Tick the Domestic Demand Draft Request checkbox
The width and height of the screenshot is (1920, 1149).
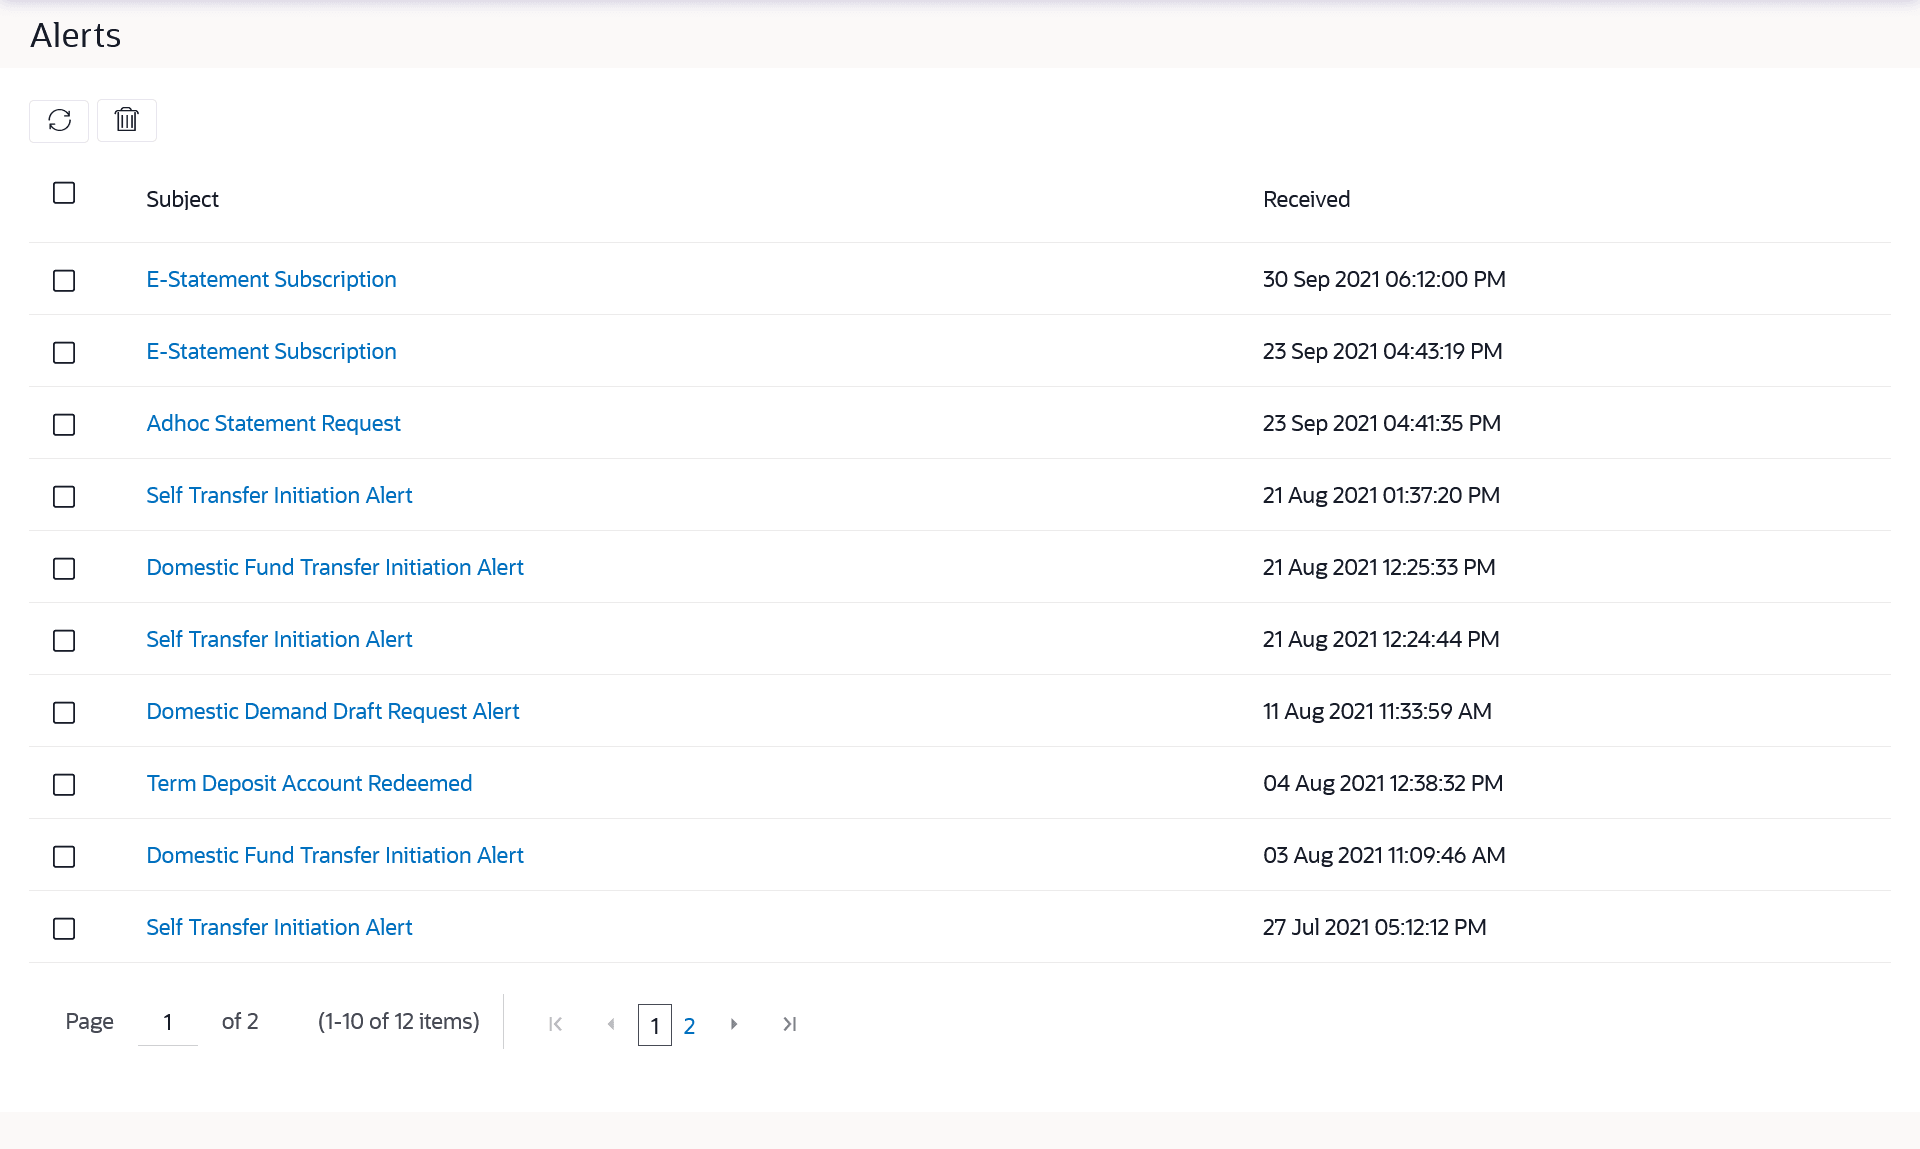click(x=64, y=713)
